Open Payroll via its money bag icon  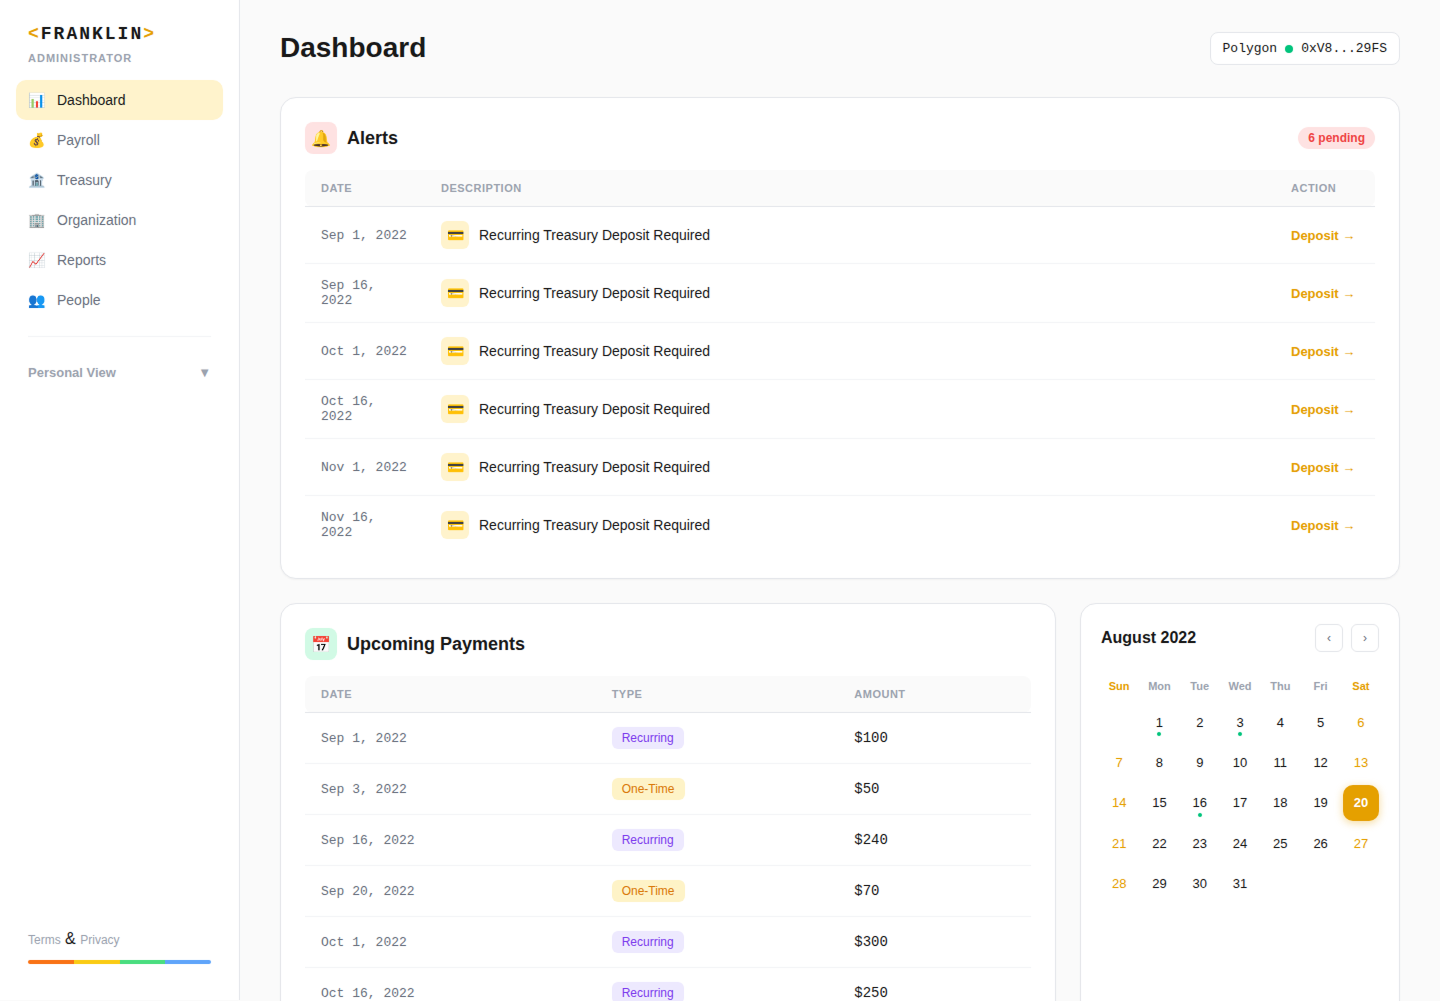(37, 140)
